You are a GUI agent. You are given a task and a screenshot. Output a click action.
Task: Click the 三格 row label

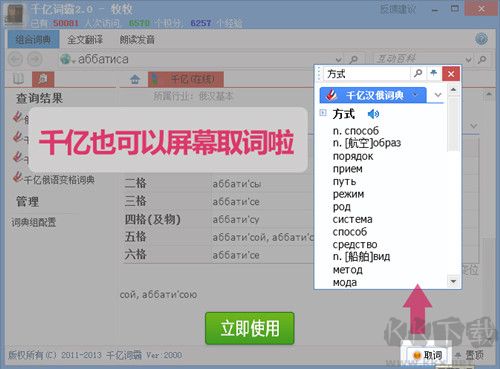coord(135,201)
